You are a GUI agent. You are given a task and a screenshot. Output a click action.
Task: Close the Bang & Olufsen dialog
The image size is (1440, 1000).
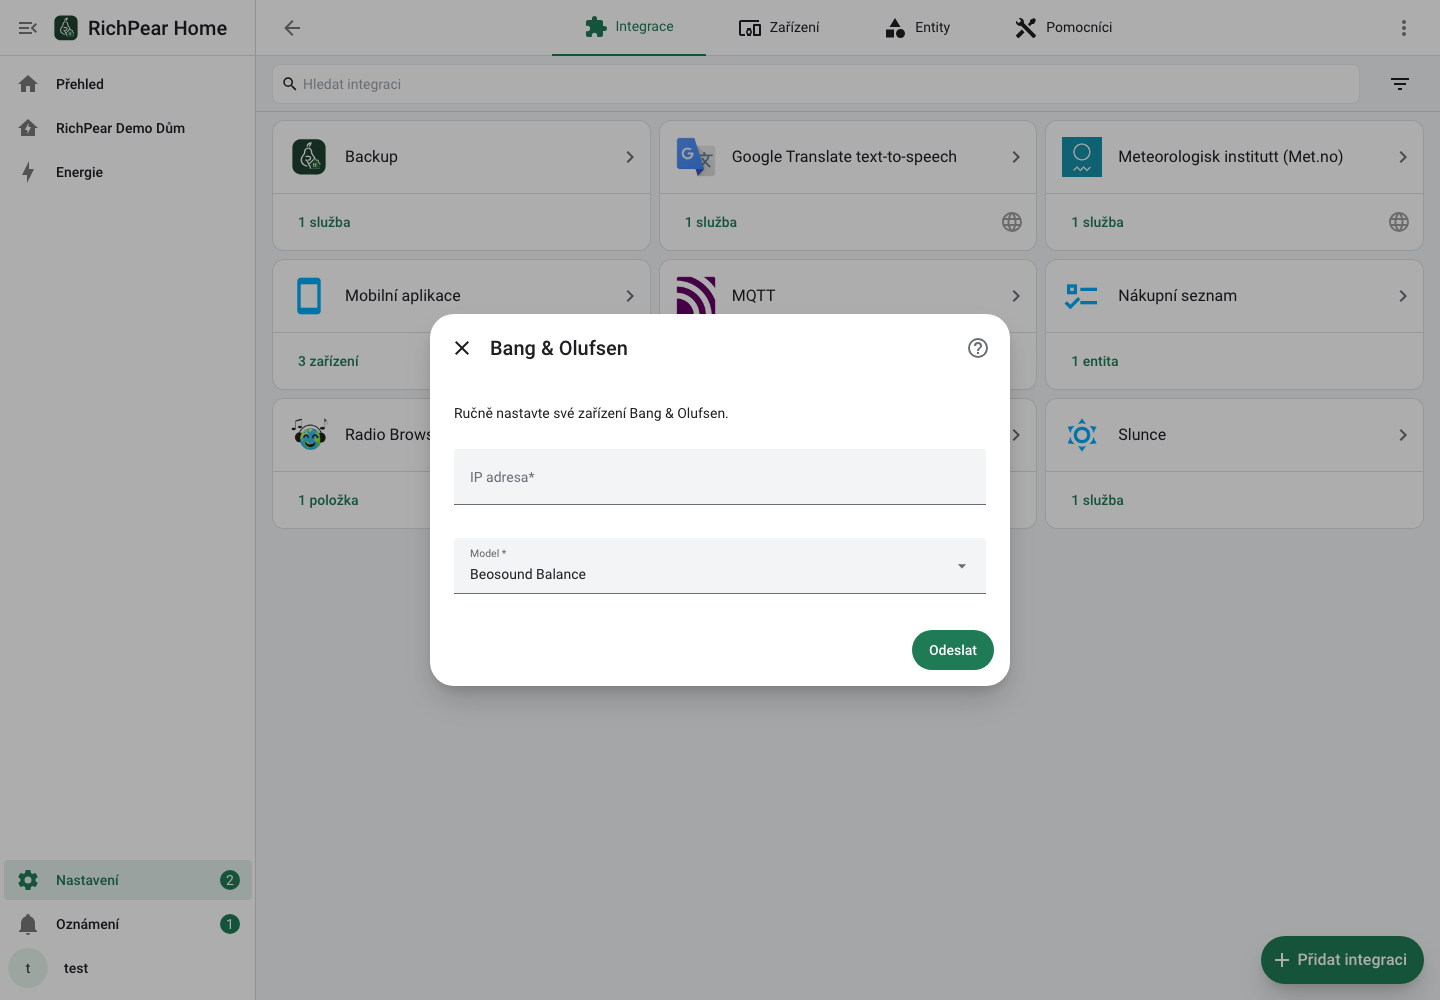tap(462, 348)
